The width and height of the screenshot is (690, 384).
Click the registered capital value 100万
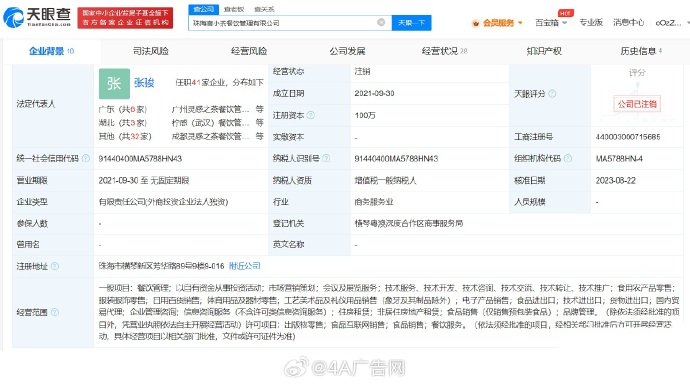pos(365,115)
